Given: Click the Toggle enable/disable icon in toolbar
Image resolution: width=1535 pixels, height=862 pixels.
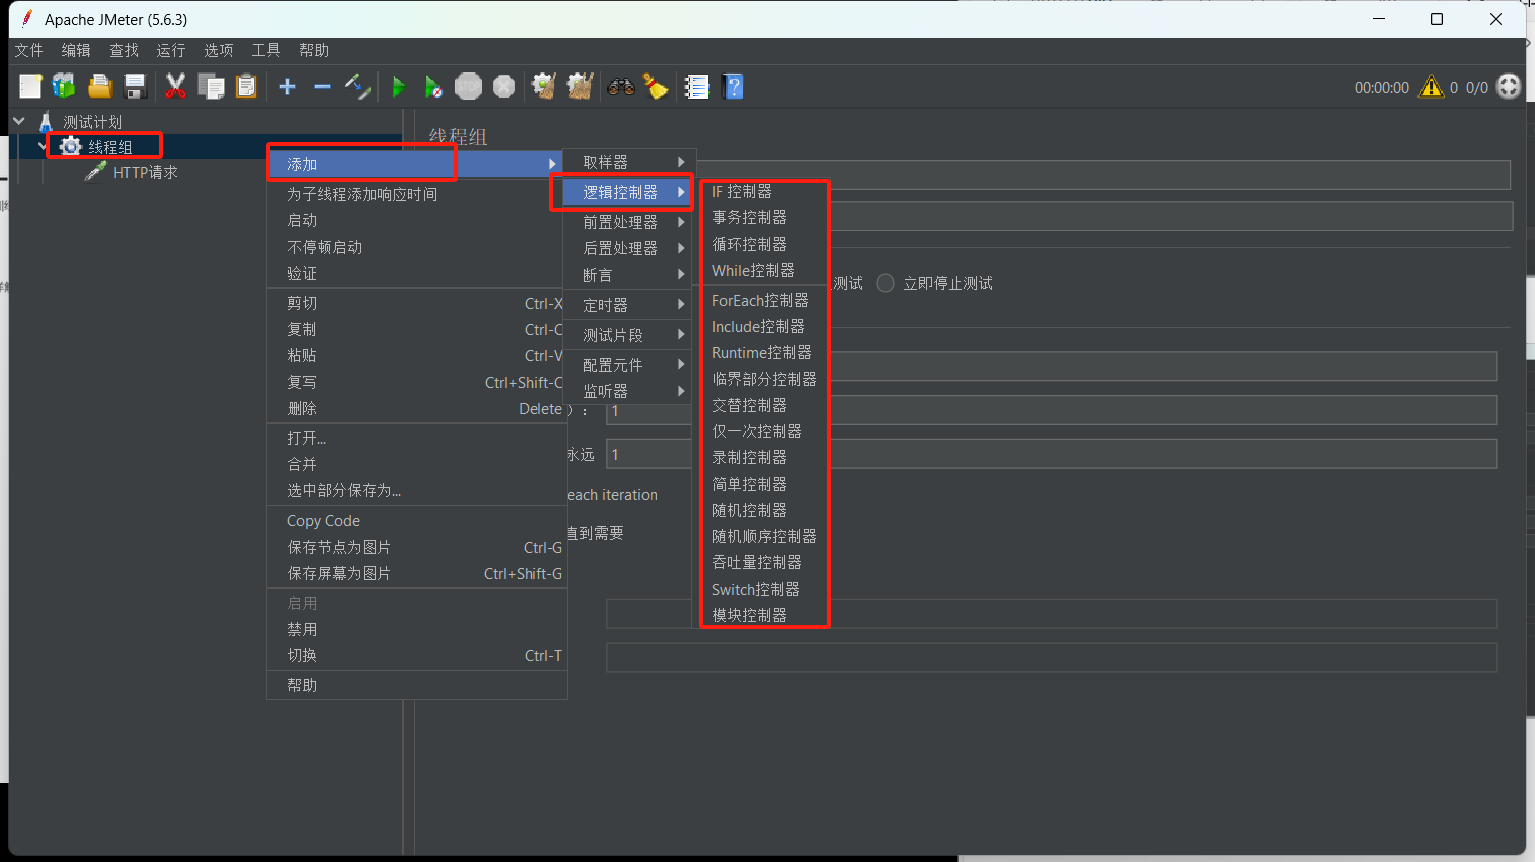Looking at the screenshot, I should click(x=357, y=87).
